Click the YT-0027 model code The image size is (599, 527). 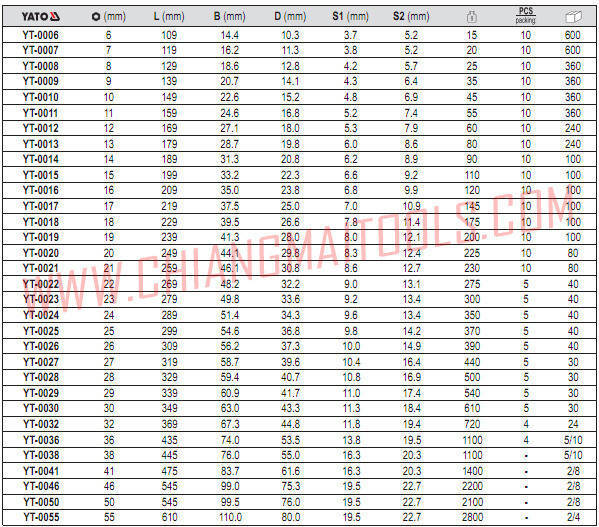click(41, 362)
